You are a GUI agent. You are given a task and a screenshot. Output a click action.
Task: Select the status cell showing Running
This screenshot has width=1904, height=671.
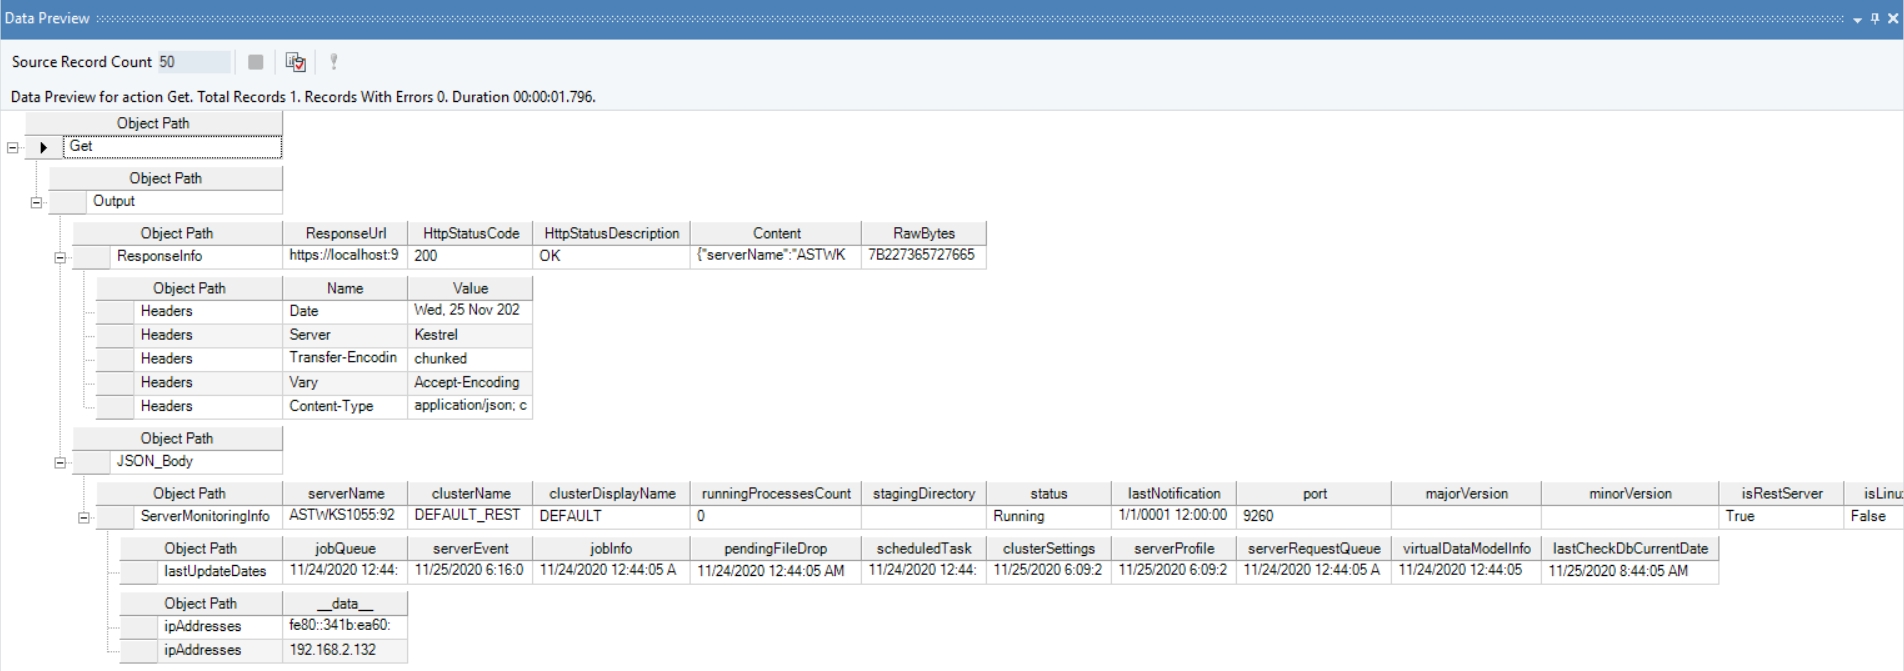click(1048, 516)
